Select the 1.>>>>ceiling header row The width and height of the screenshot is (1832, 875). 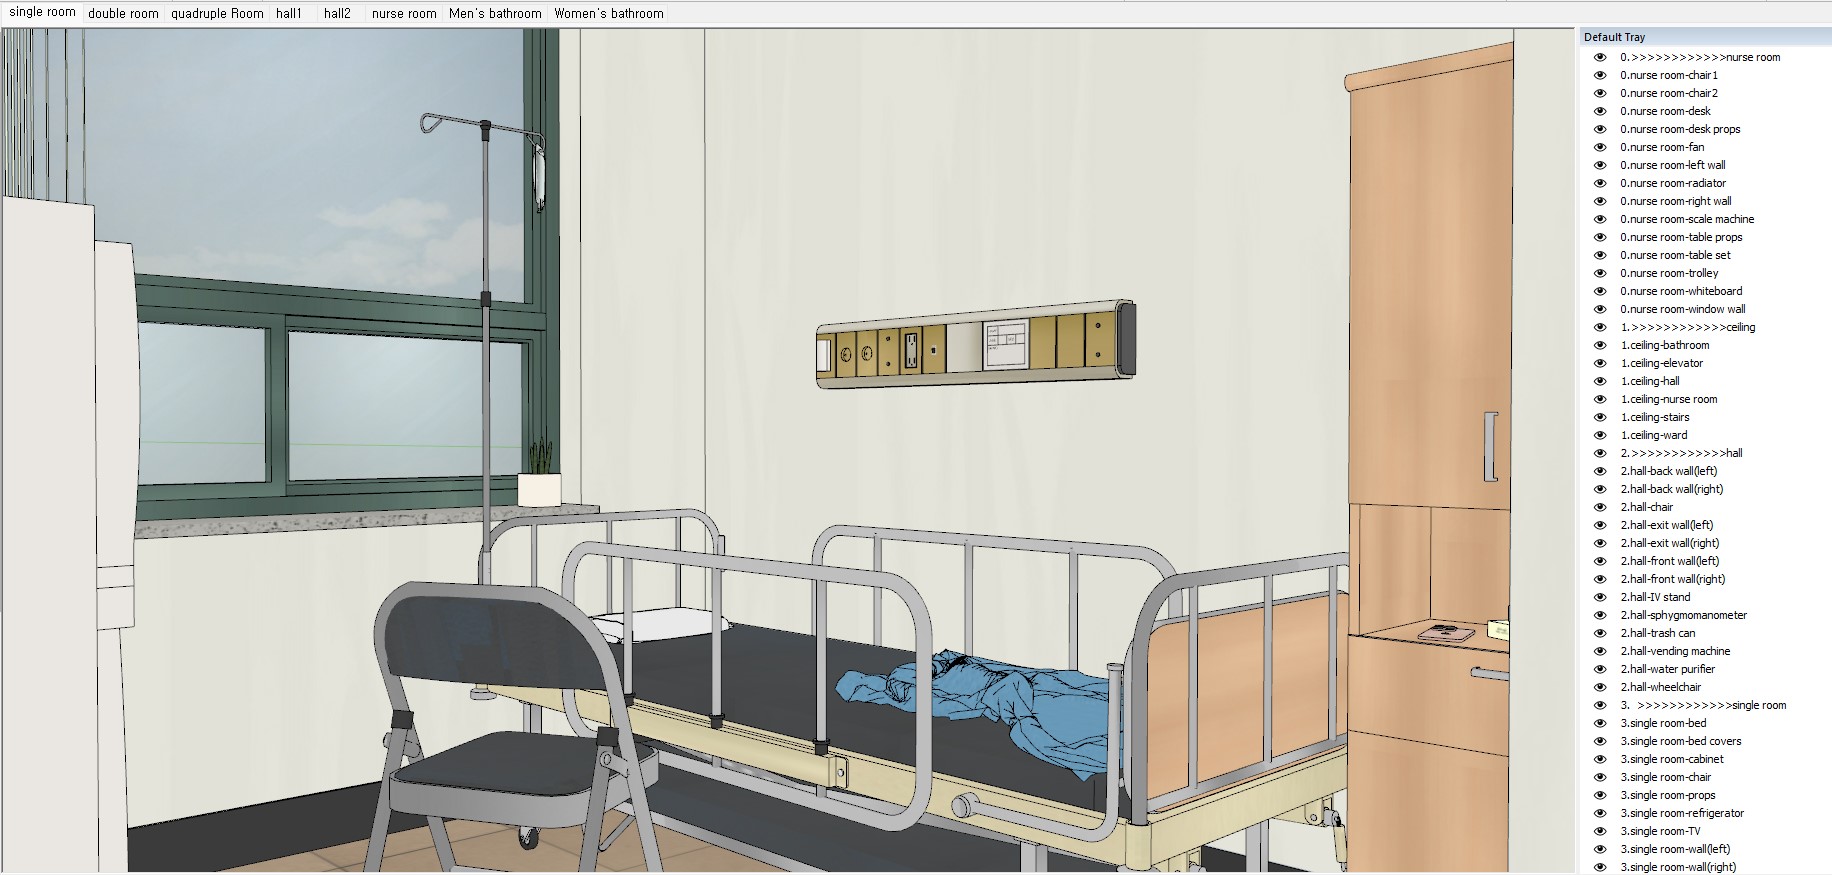pos(1688,327)
